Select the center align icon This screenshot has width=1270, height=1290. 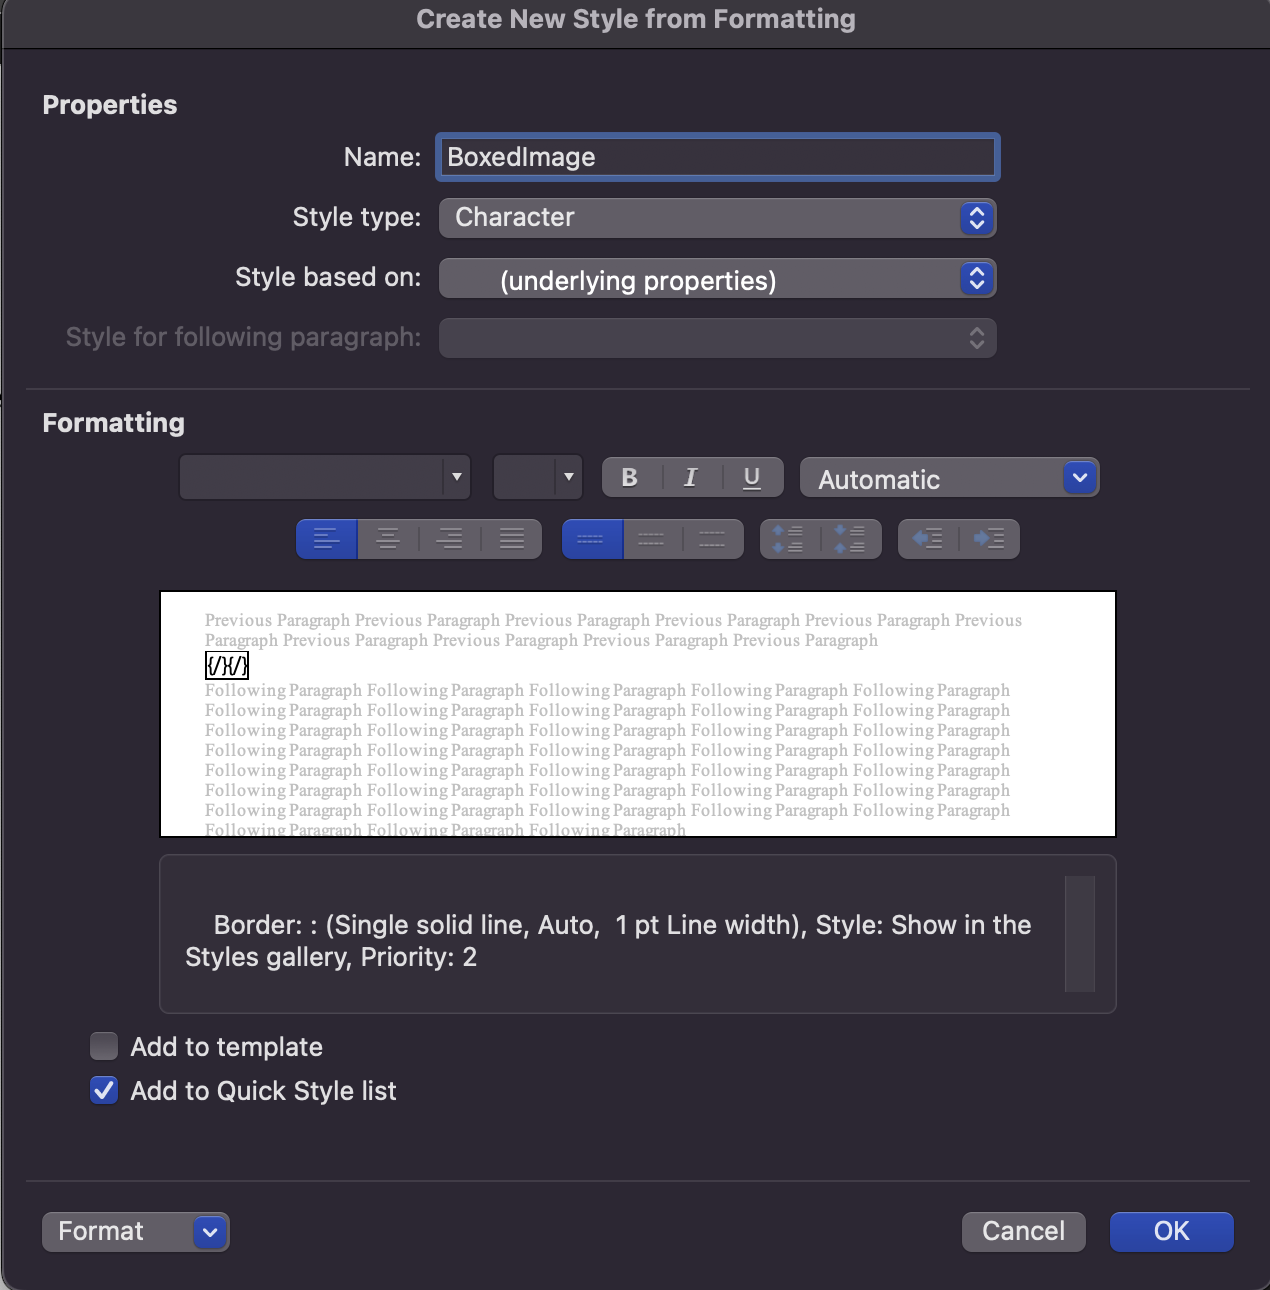pos(388,539)
